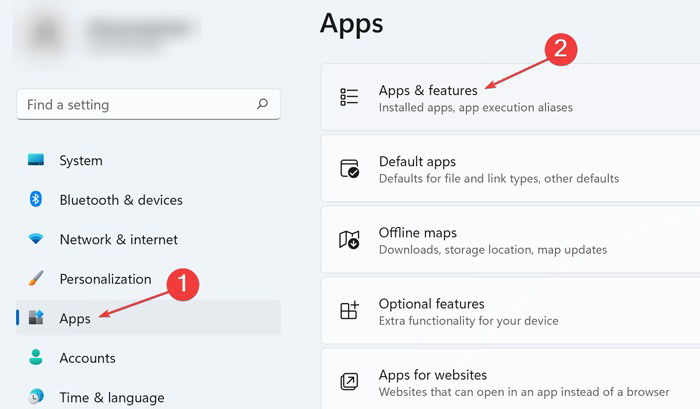This screenshot has width=700, height=409.
Task: Click the Network wifi icon
Action: 36,238
